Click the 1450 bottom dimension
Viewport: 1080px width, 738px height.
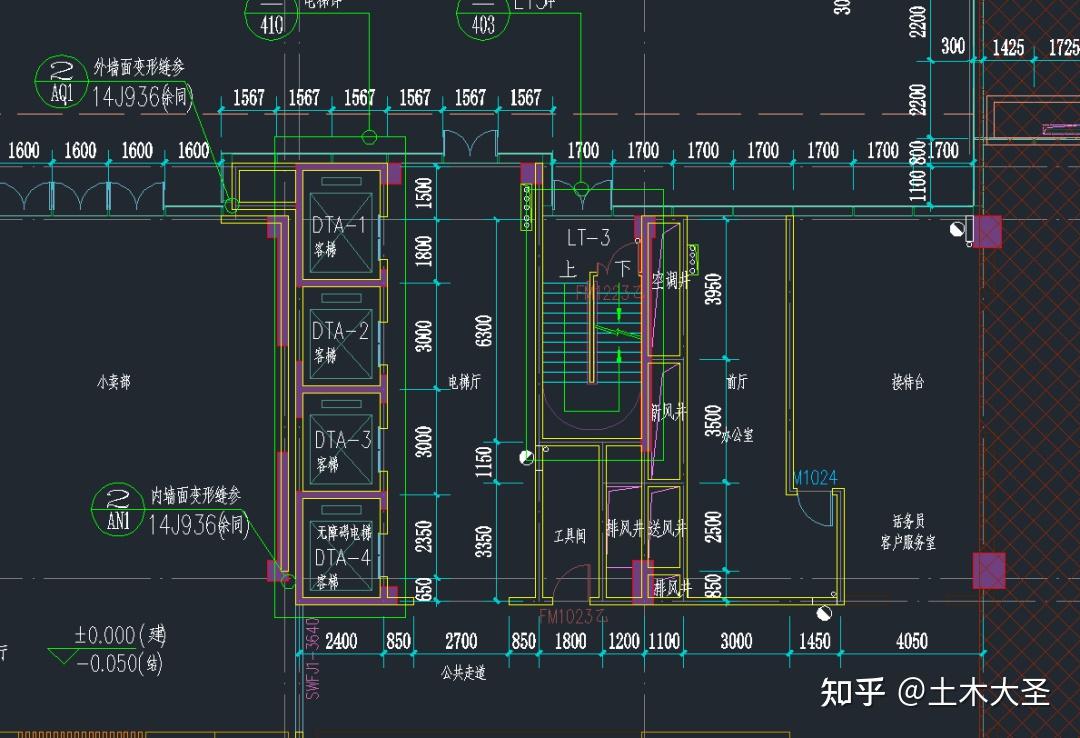(x=815, y=642)
